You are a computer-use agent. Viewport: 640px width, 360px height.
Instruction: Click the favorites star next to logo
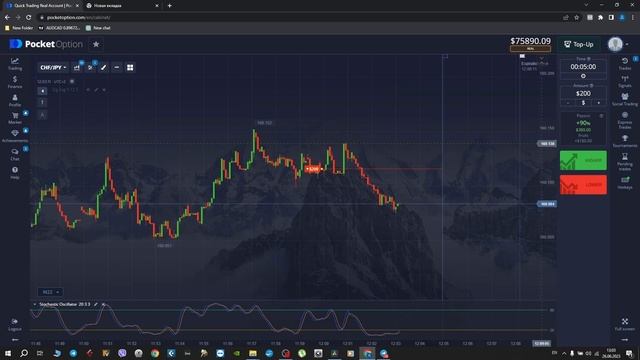pos(96,44)
